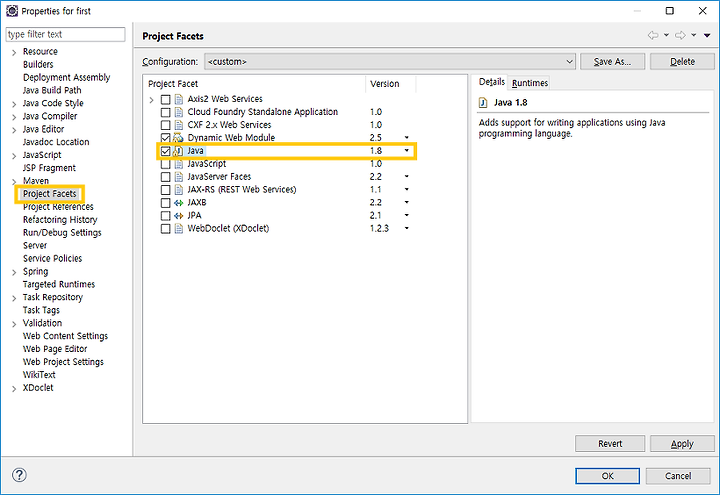Maximize the Properties for first window
Viewport: 720px width, 495px height.
[669, 11]
